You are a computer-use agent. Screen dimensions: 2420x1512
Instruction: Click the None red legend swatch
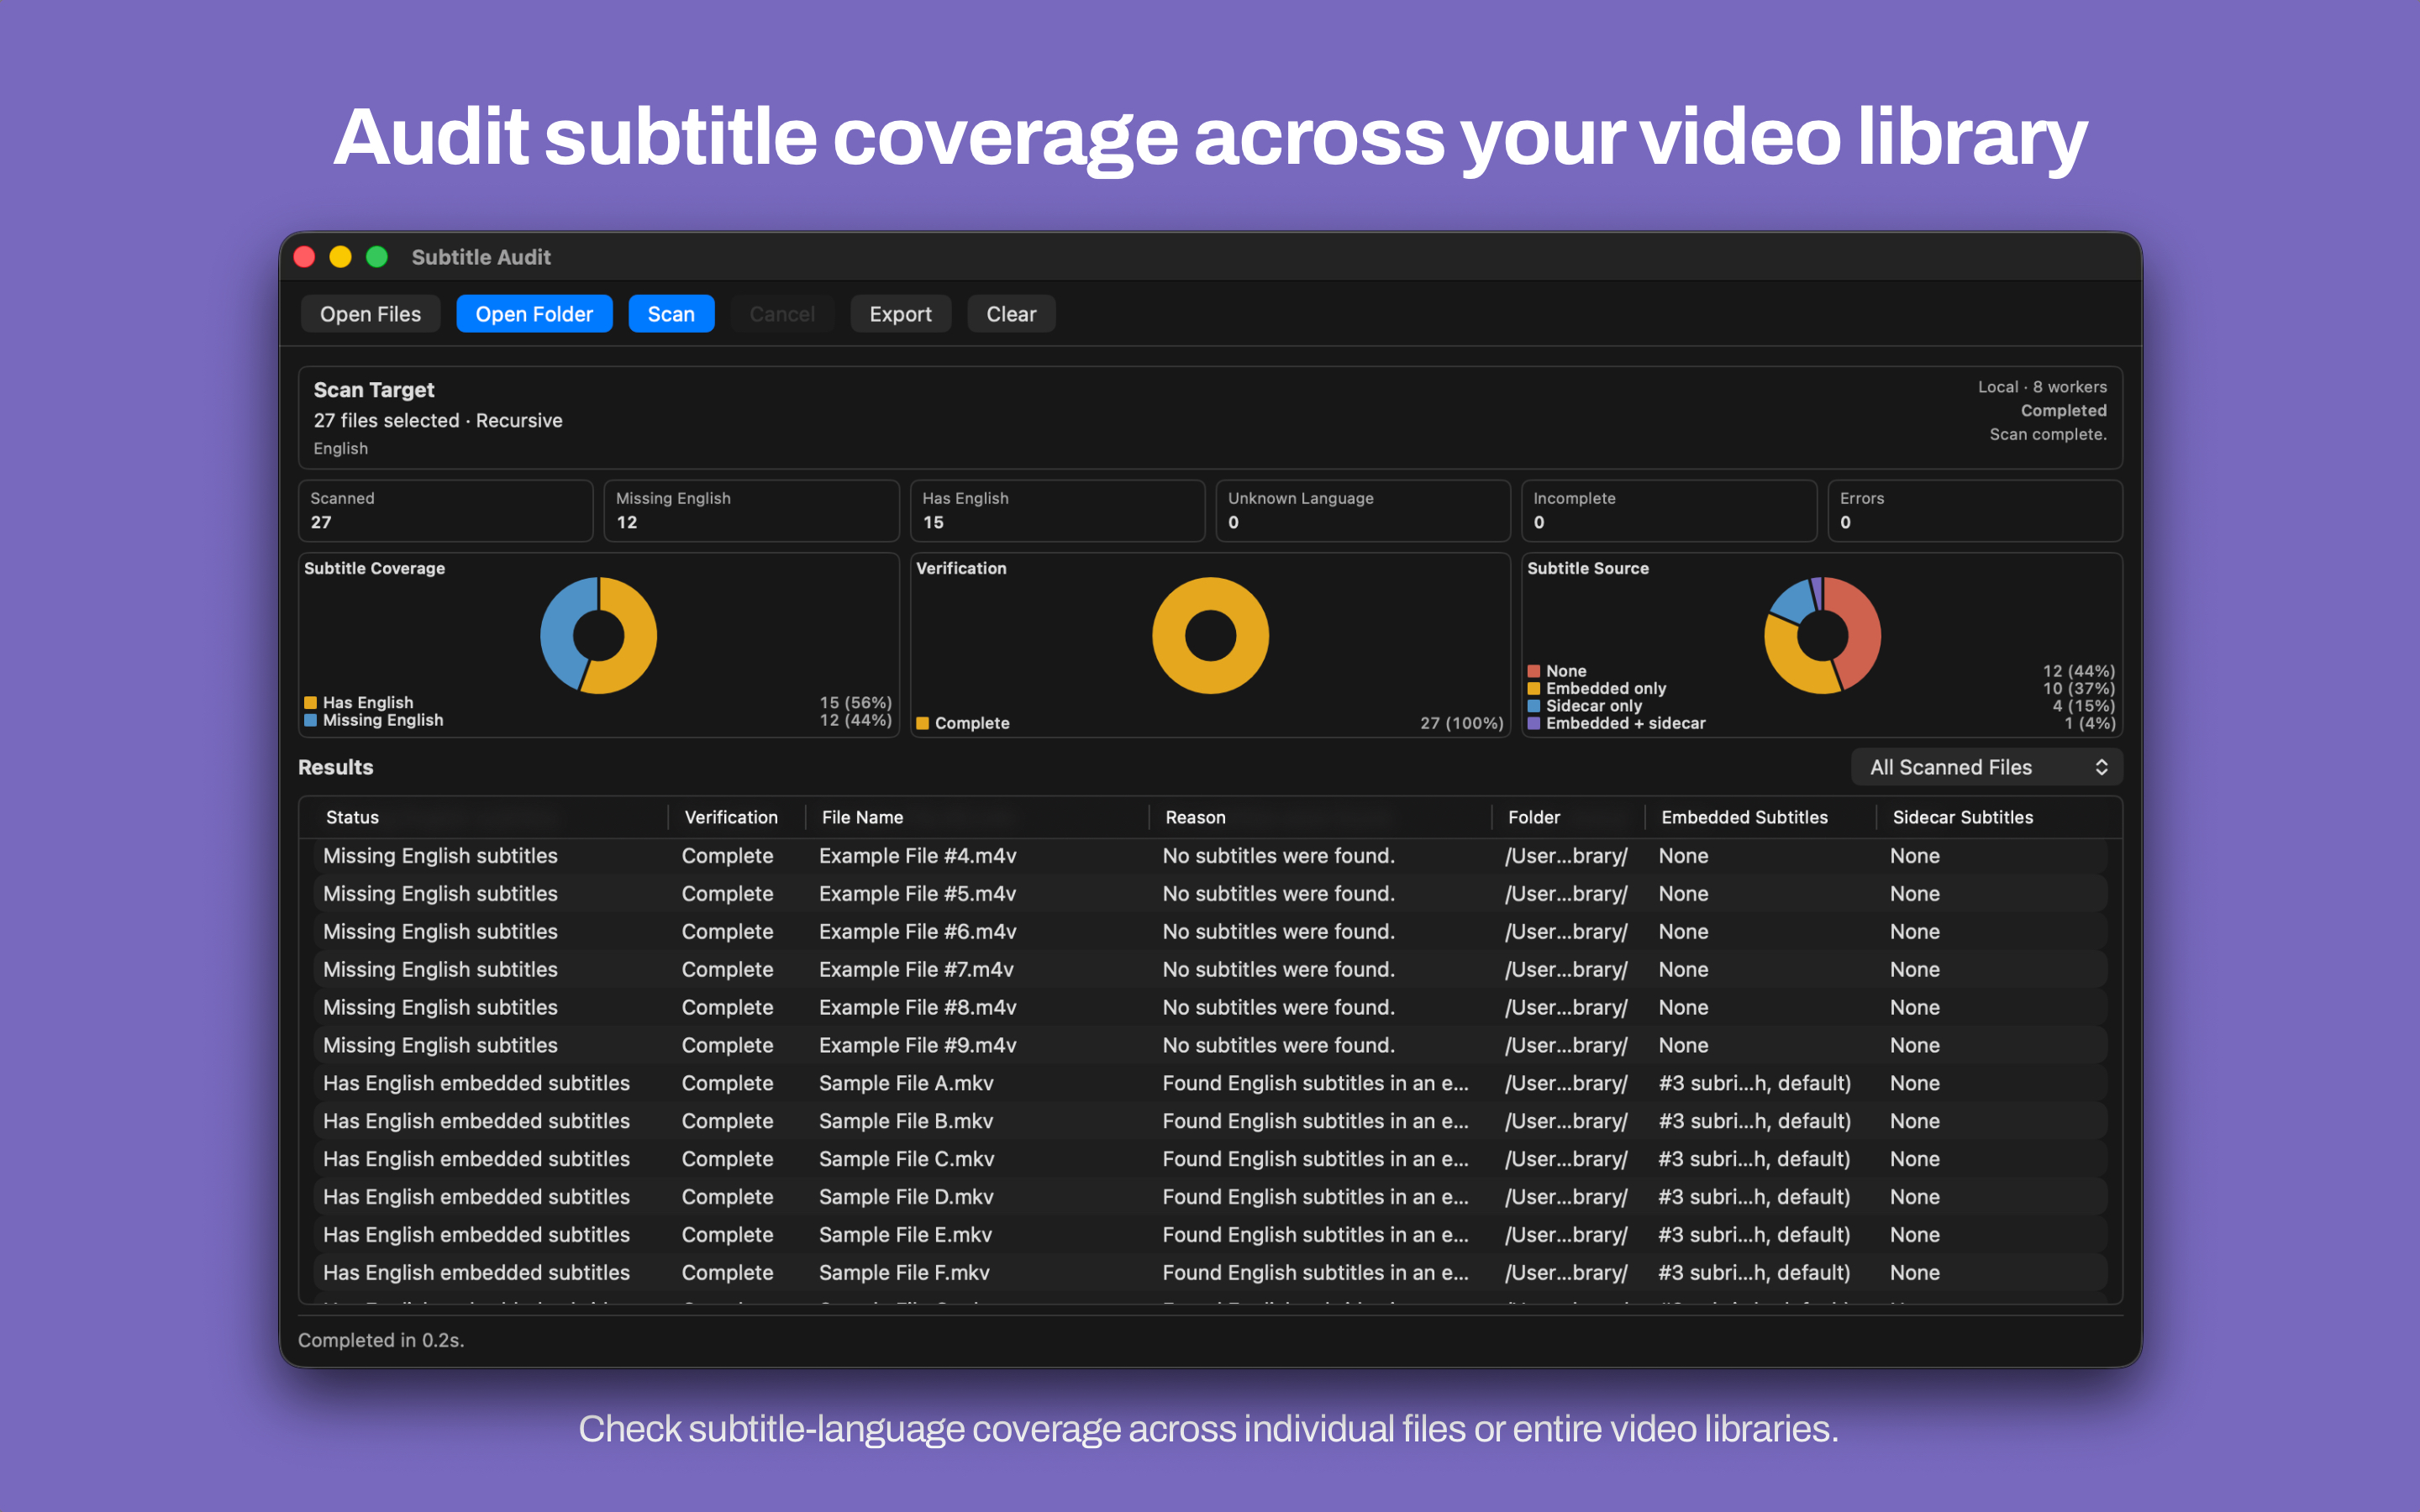click(1534, 671)
